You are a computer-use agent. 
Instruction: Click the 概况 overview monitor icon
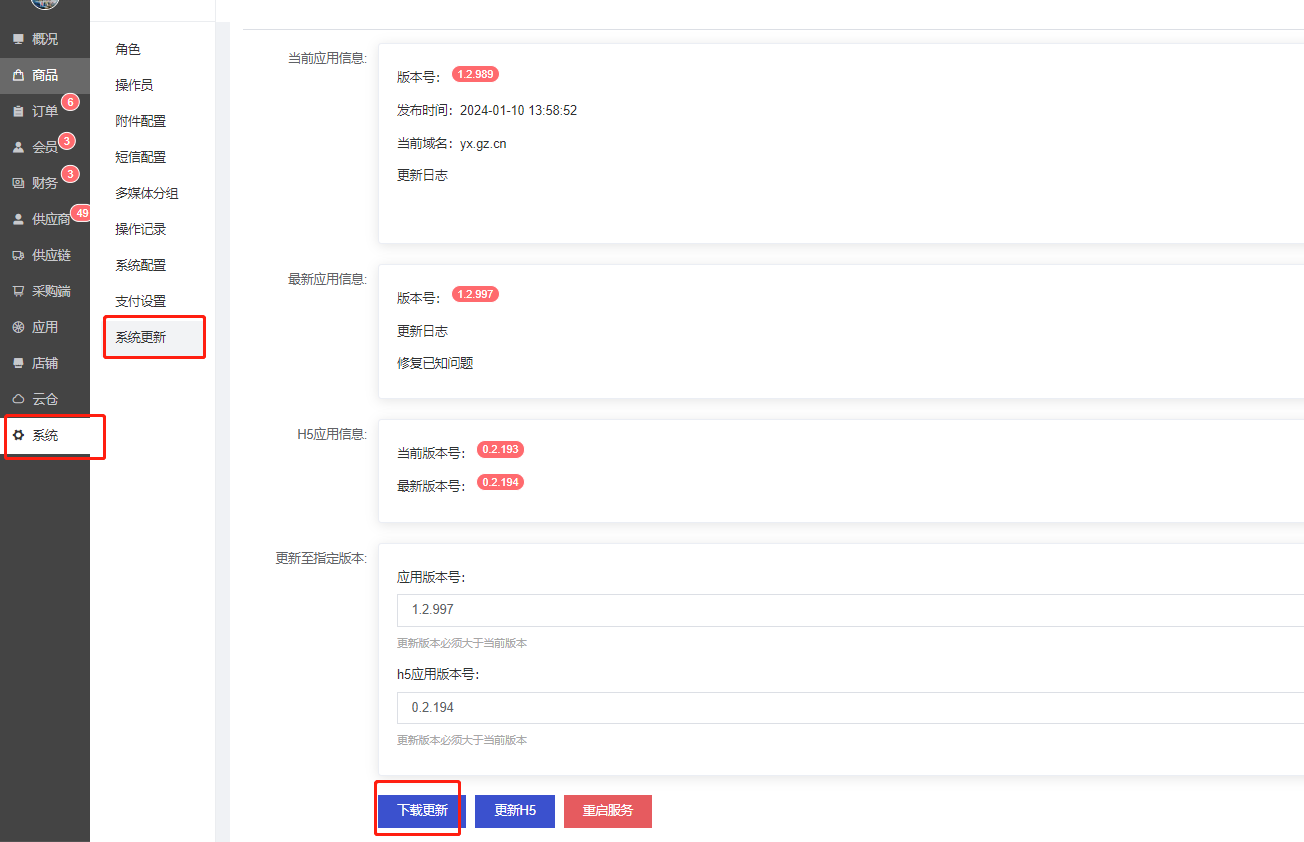click(18, 39)
